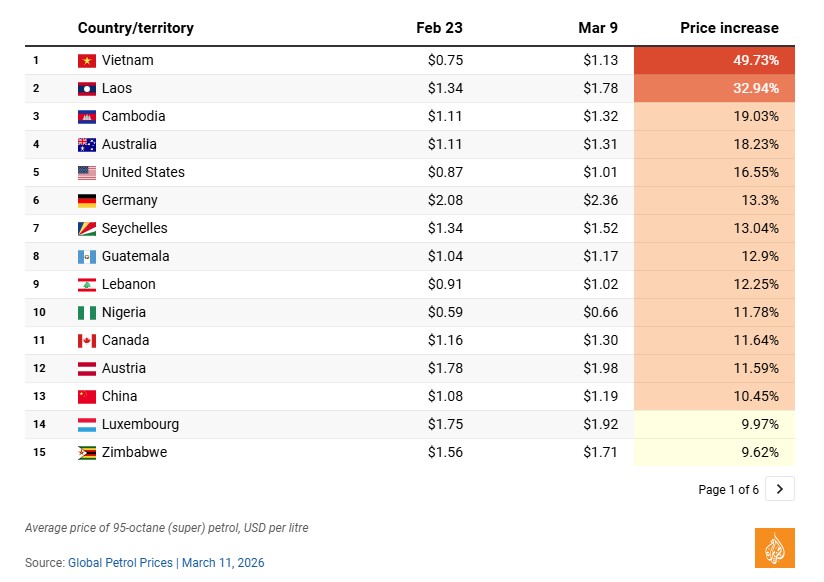
Task: Click the Vietnam flag icon
Action: coord(87,60)
